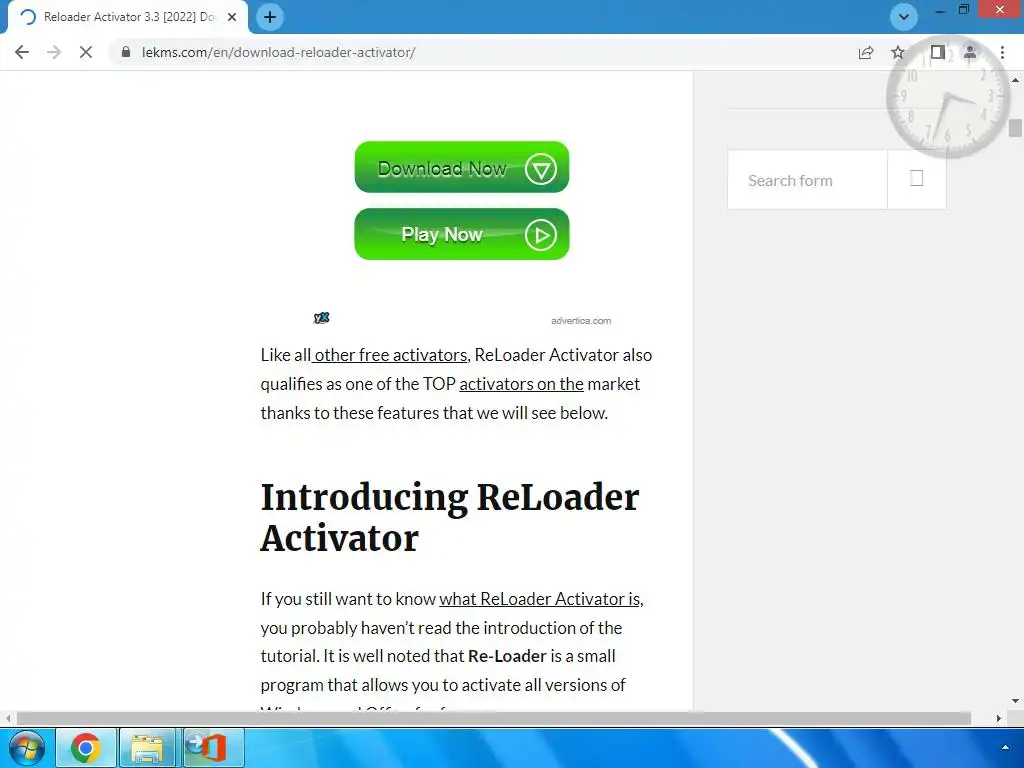This screenshot has height=768, width=1024.
Task: Click the scroll up arrow
Action: click(x=1015, y=80)
